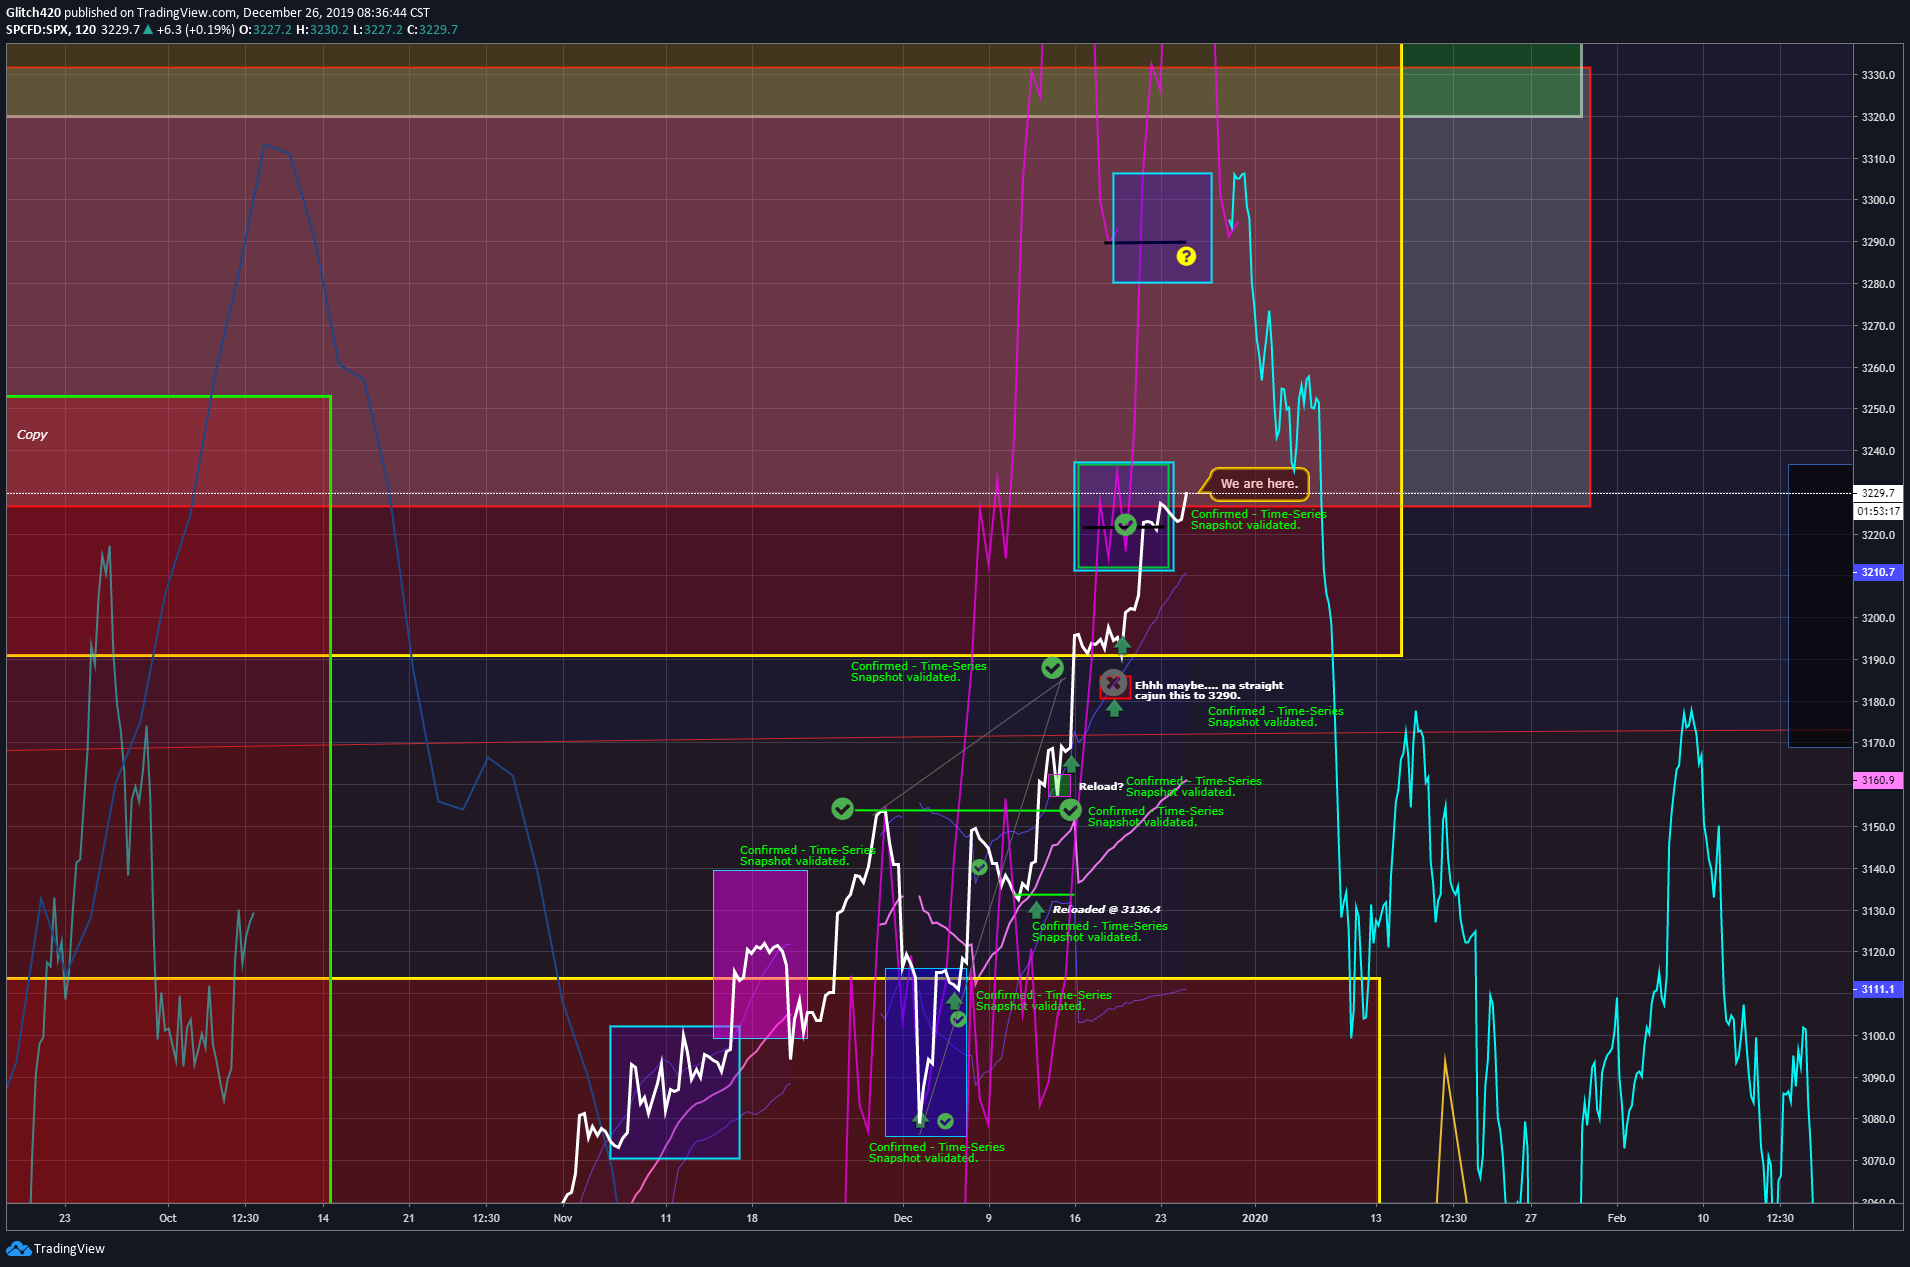Click the countdown timer 01:53:17
Screen dimensions: 1910x1267
[1878, 511]
